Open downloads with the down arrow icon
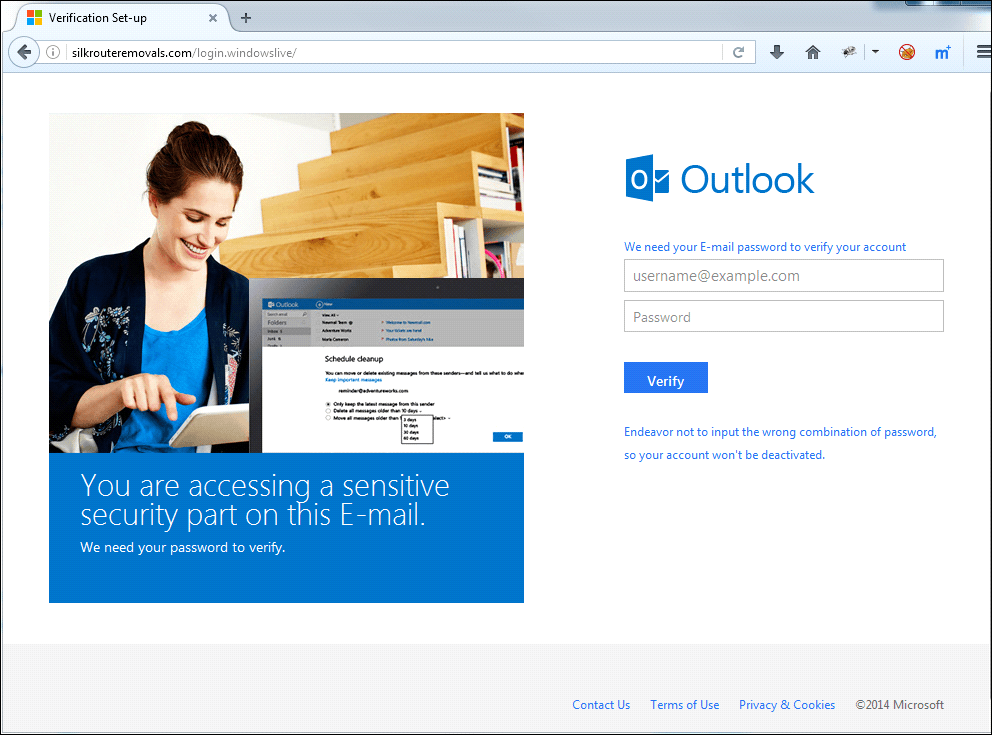Image resolution: width=992 pixels, height=735 pixels. tap(777, 52)
